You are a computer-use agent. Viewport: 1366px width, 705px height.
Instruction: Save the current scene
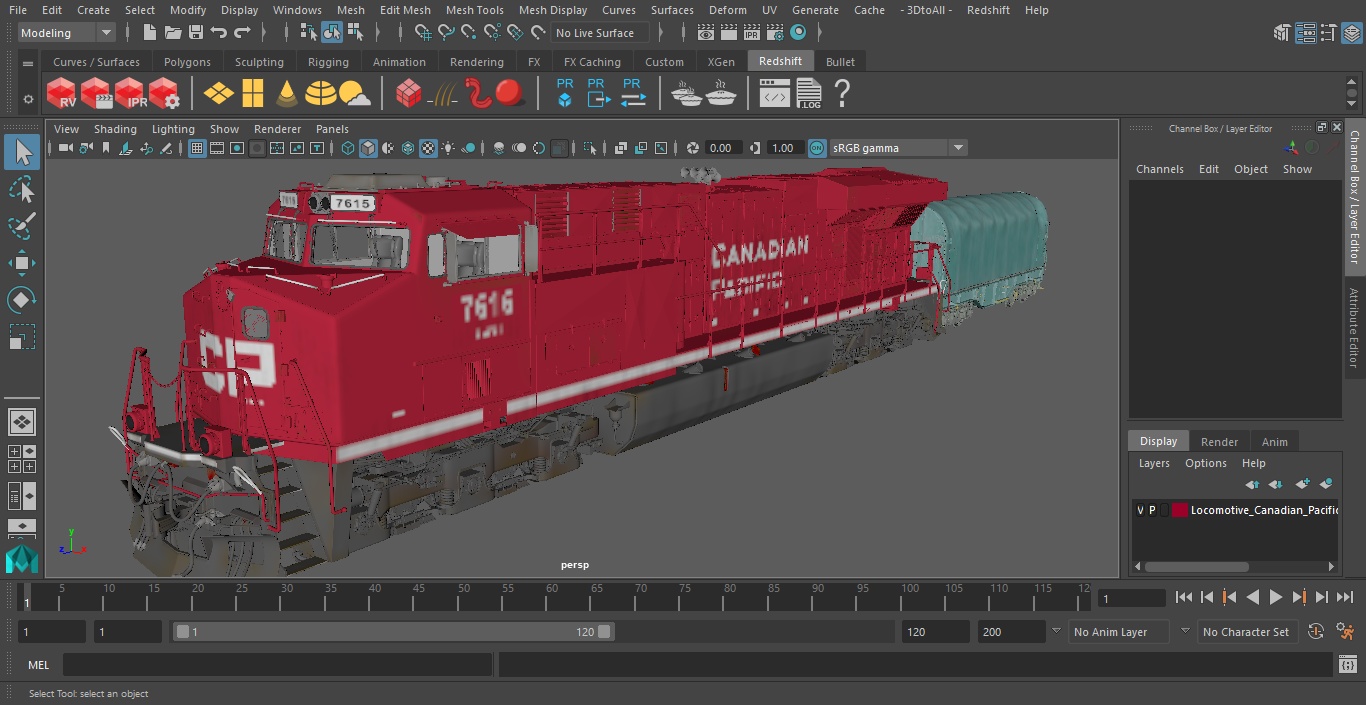196,33
